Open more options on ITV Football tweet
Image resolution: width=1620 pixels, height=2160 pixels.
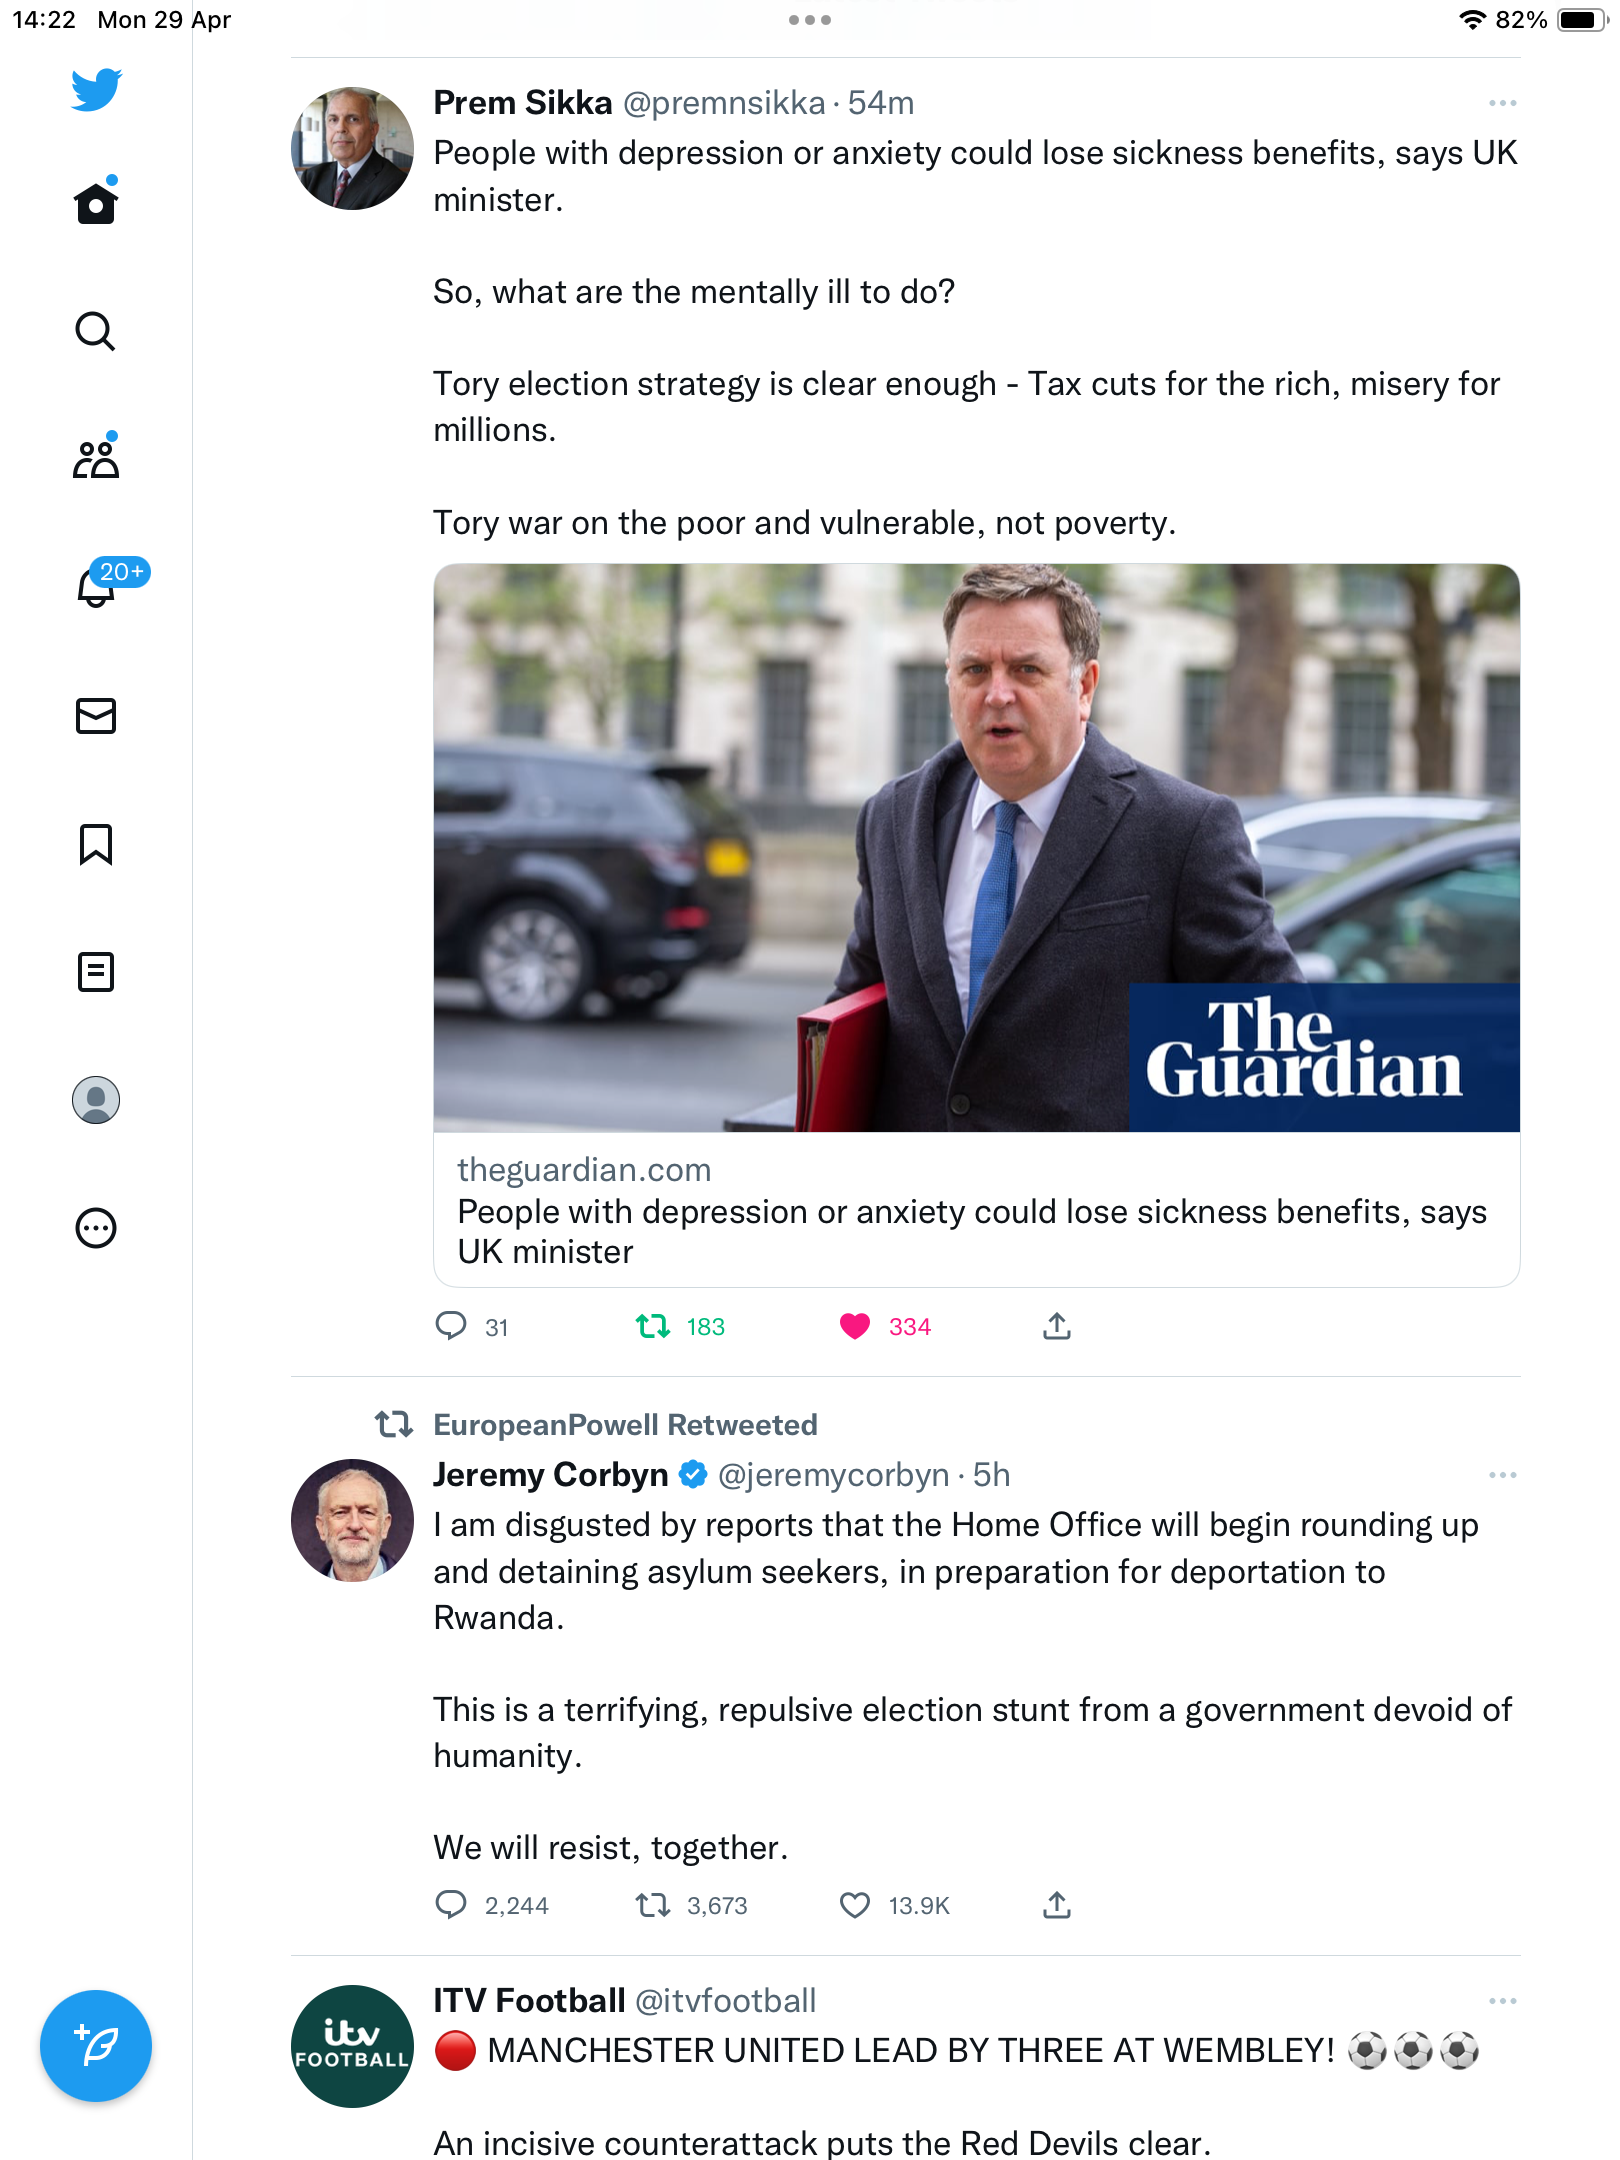click(1502, 2001)
